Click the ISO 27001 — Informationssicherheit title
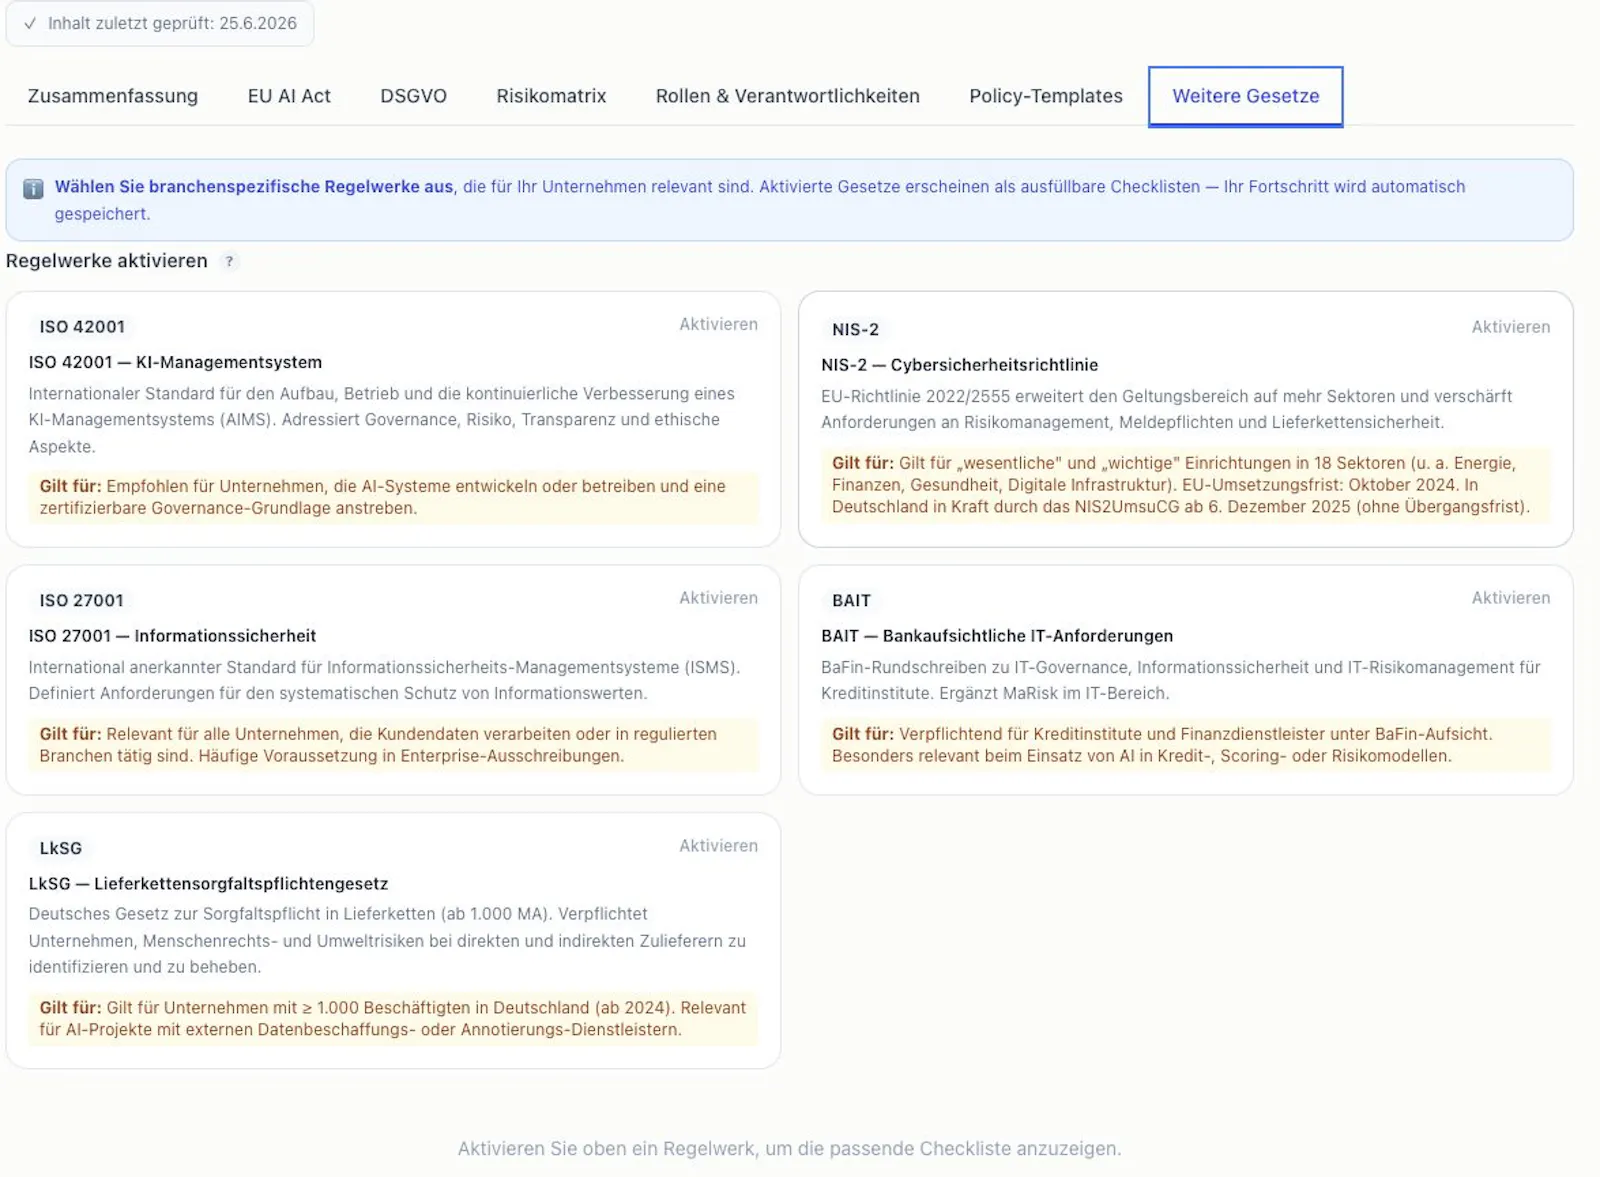Screen dimensions: 1600x1177 172,636
